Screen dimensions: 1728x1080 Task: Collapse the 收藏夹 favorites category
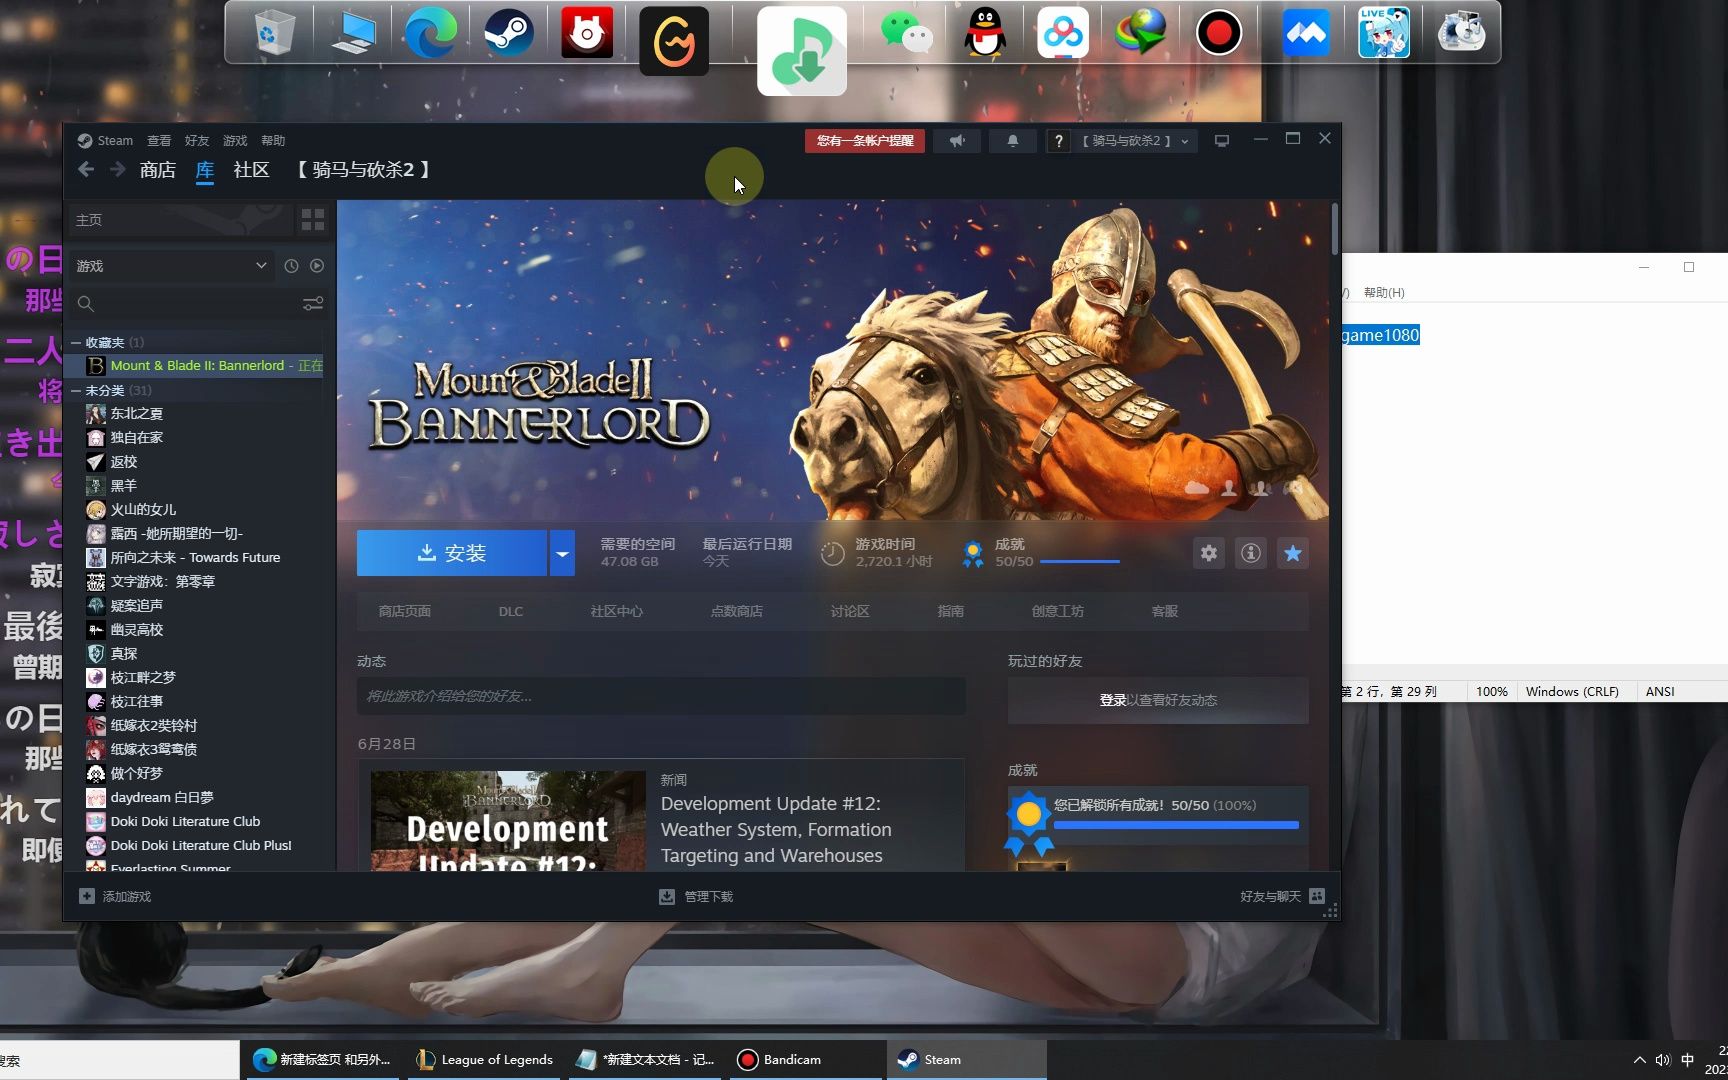click(x=75, y=342)
